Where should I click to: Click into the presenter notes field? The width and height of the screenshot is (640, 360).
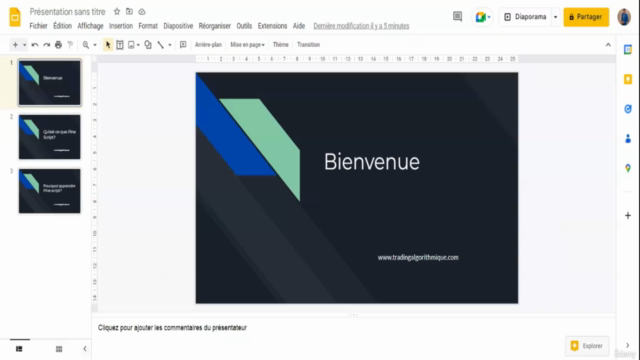tap(353, 328)
